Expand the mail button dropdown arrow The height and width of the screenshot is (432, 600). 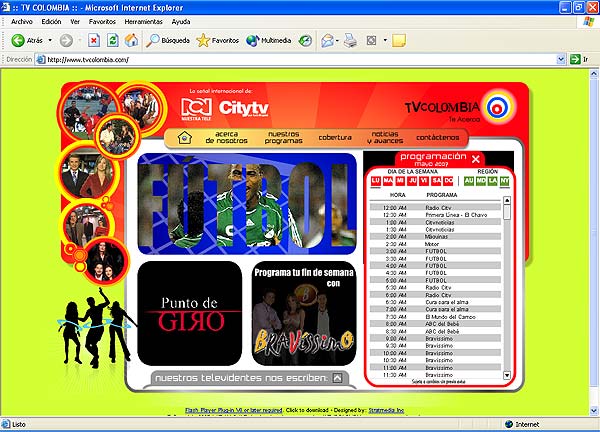coord(338,41)
